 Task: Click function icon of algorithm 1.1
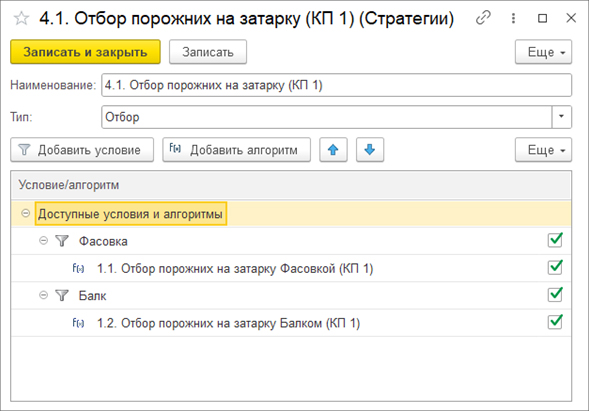(x=78, y=269)
